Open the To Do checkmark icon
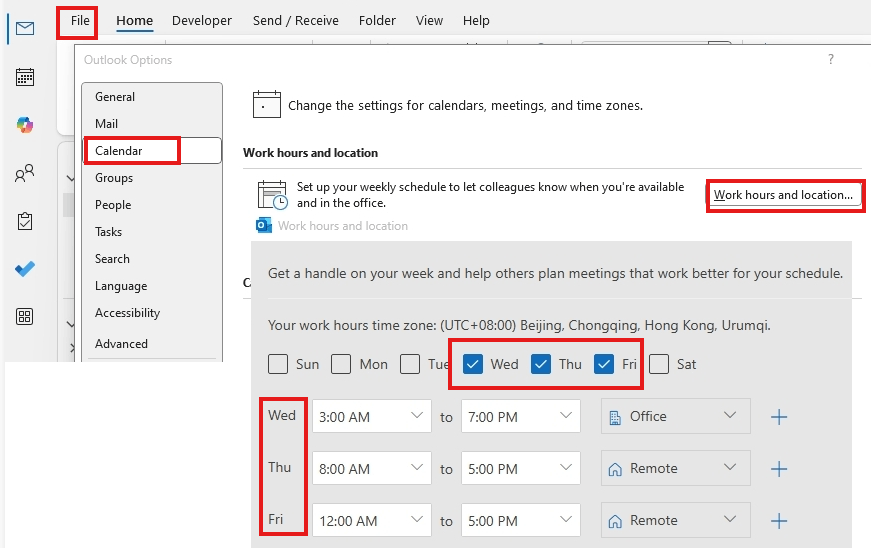 tap(25, 269)
